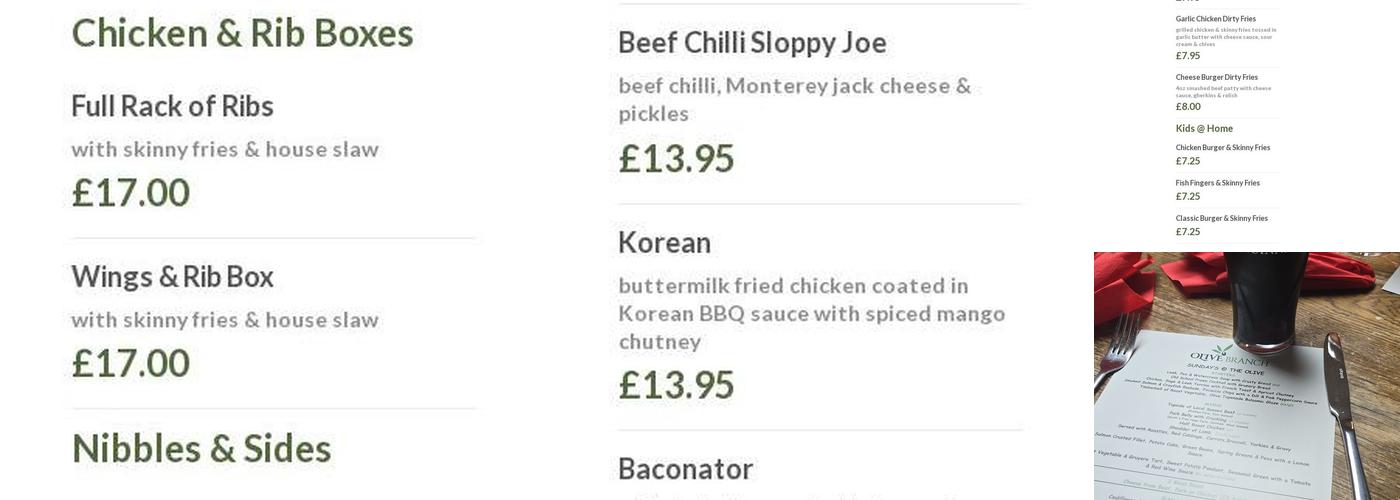Click the £13.95 price under Beef Chilli Sloppy Joe
This screenshot has height=500, width=1400.
pos(676,159)
